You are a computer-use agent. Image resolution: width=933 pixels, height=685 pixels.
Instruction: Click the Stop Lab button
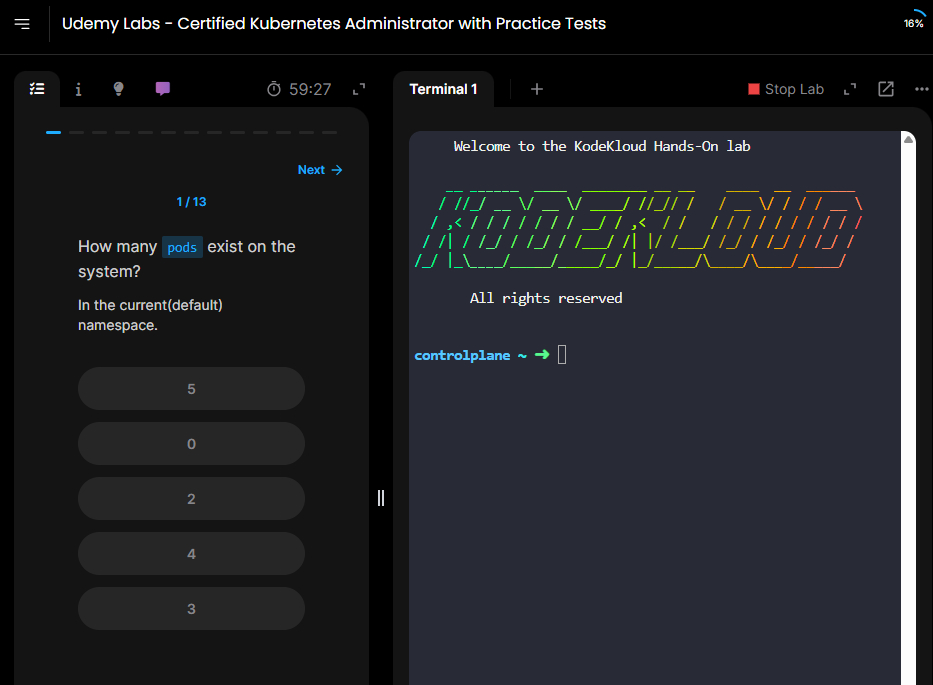[x=786, y=89]
